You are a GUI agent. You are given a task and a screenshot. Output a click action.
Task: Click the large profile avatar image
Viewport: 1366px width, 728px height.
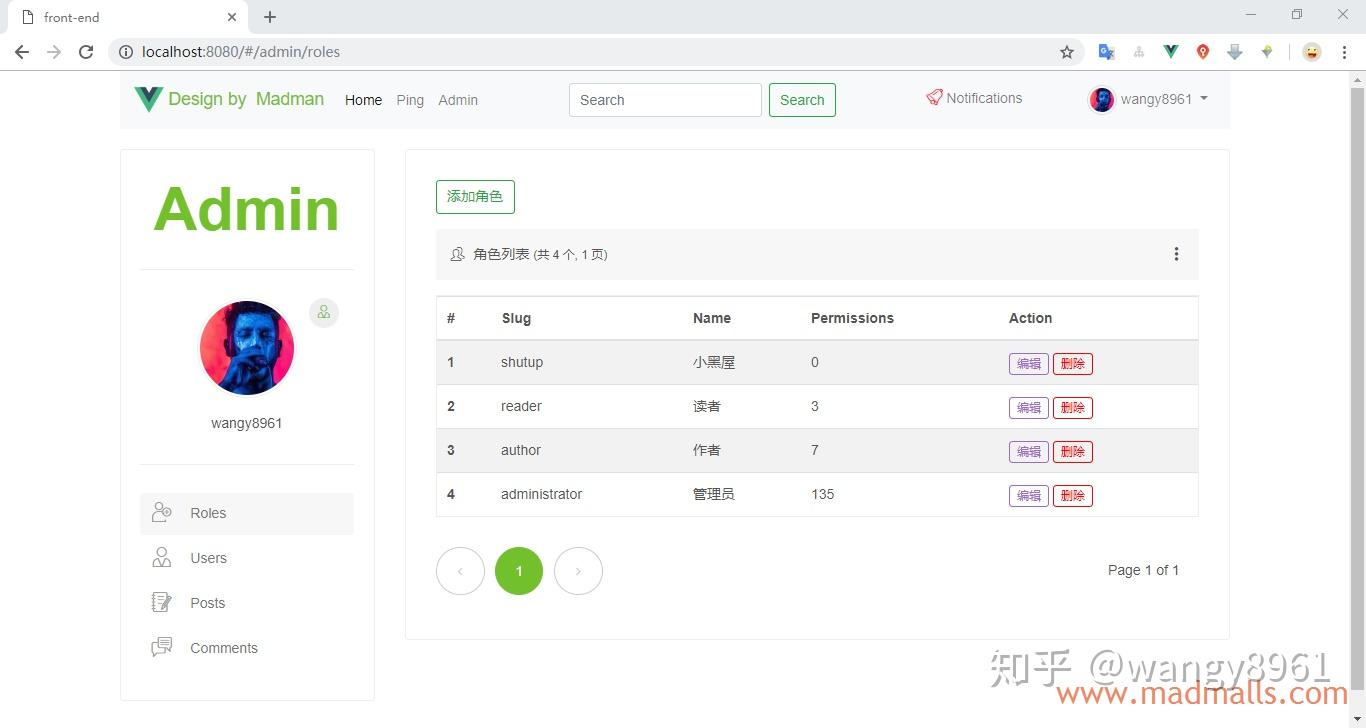tap(247, 348)
